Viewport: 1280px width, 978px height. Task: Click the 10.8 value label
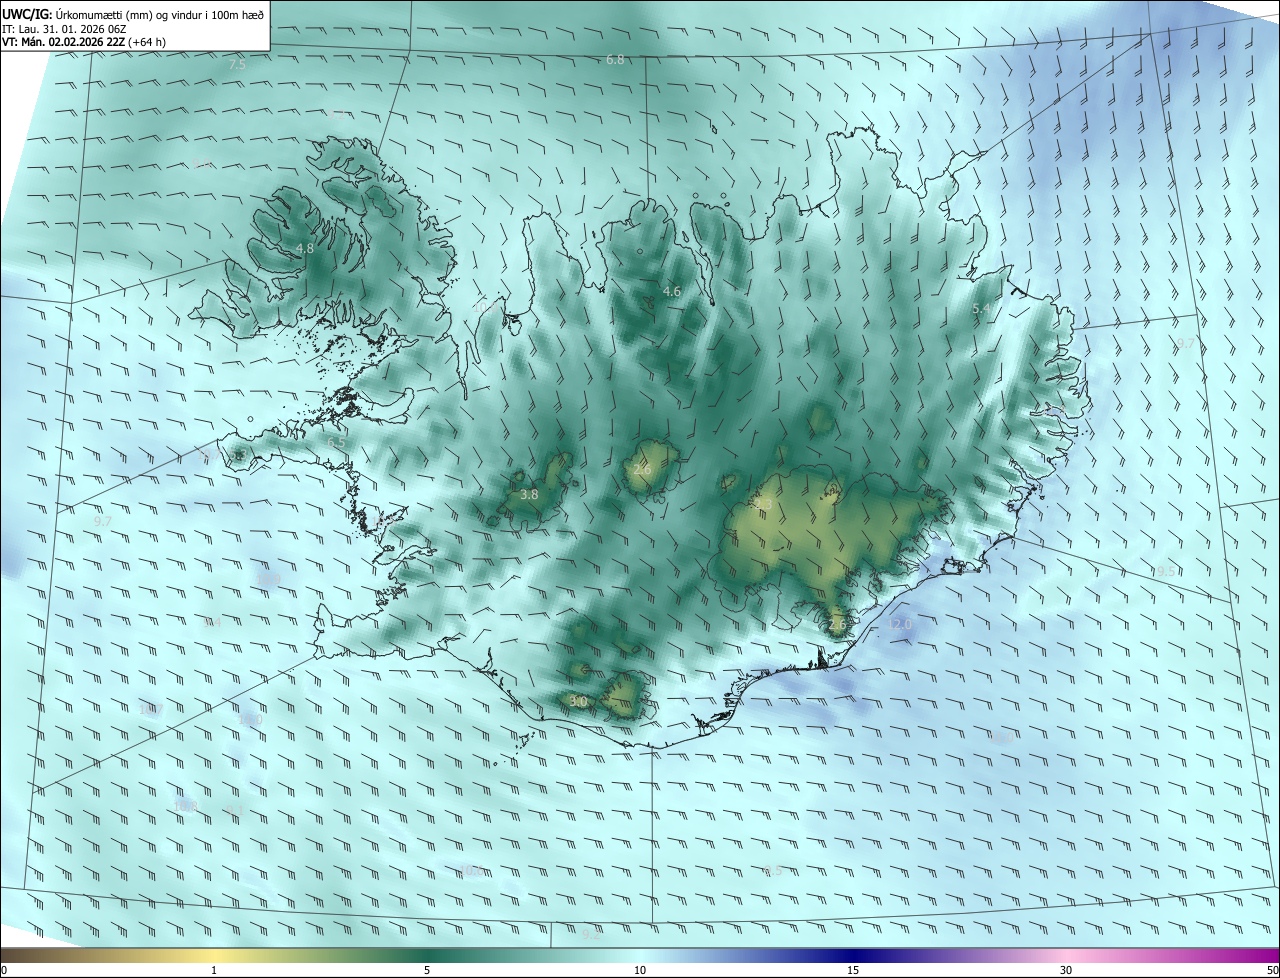coord(186,806)
